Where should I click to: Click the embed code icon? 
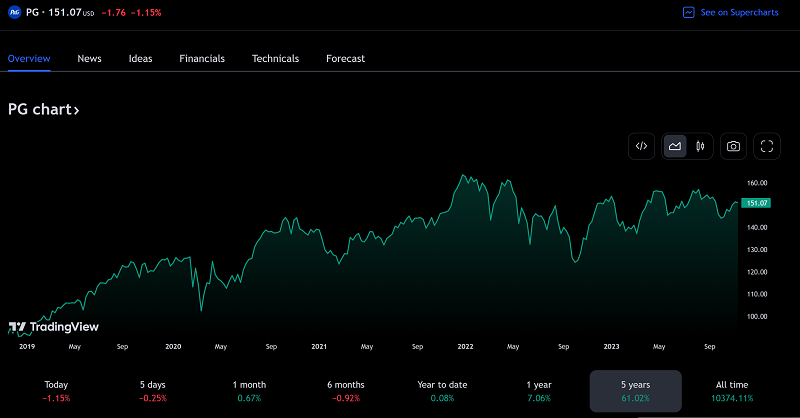coord(642,146)
